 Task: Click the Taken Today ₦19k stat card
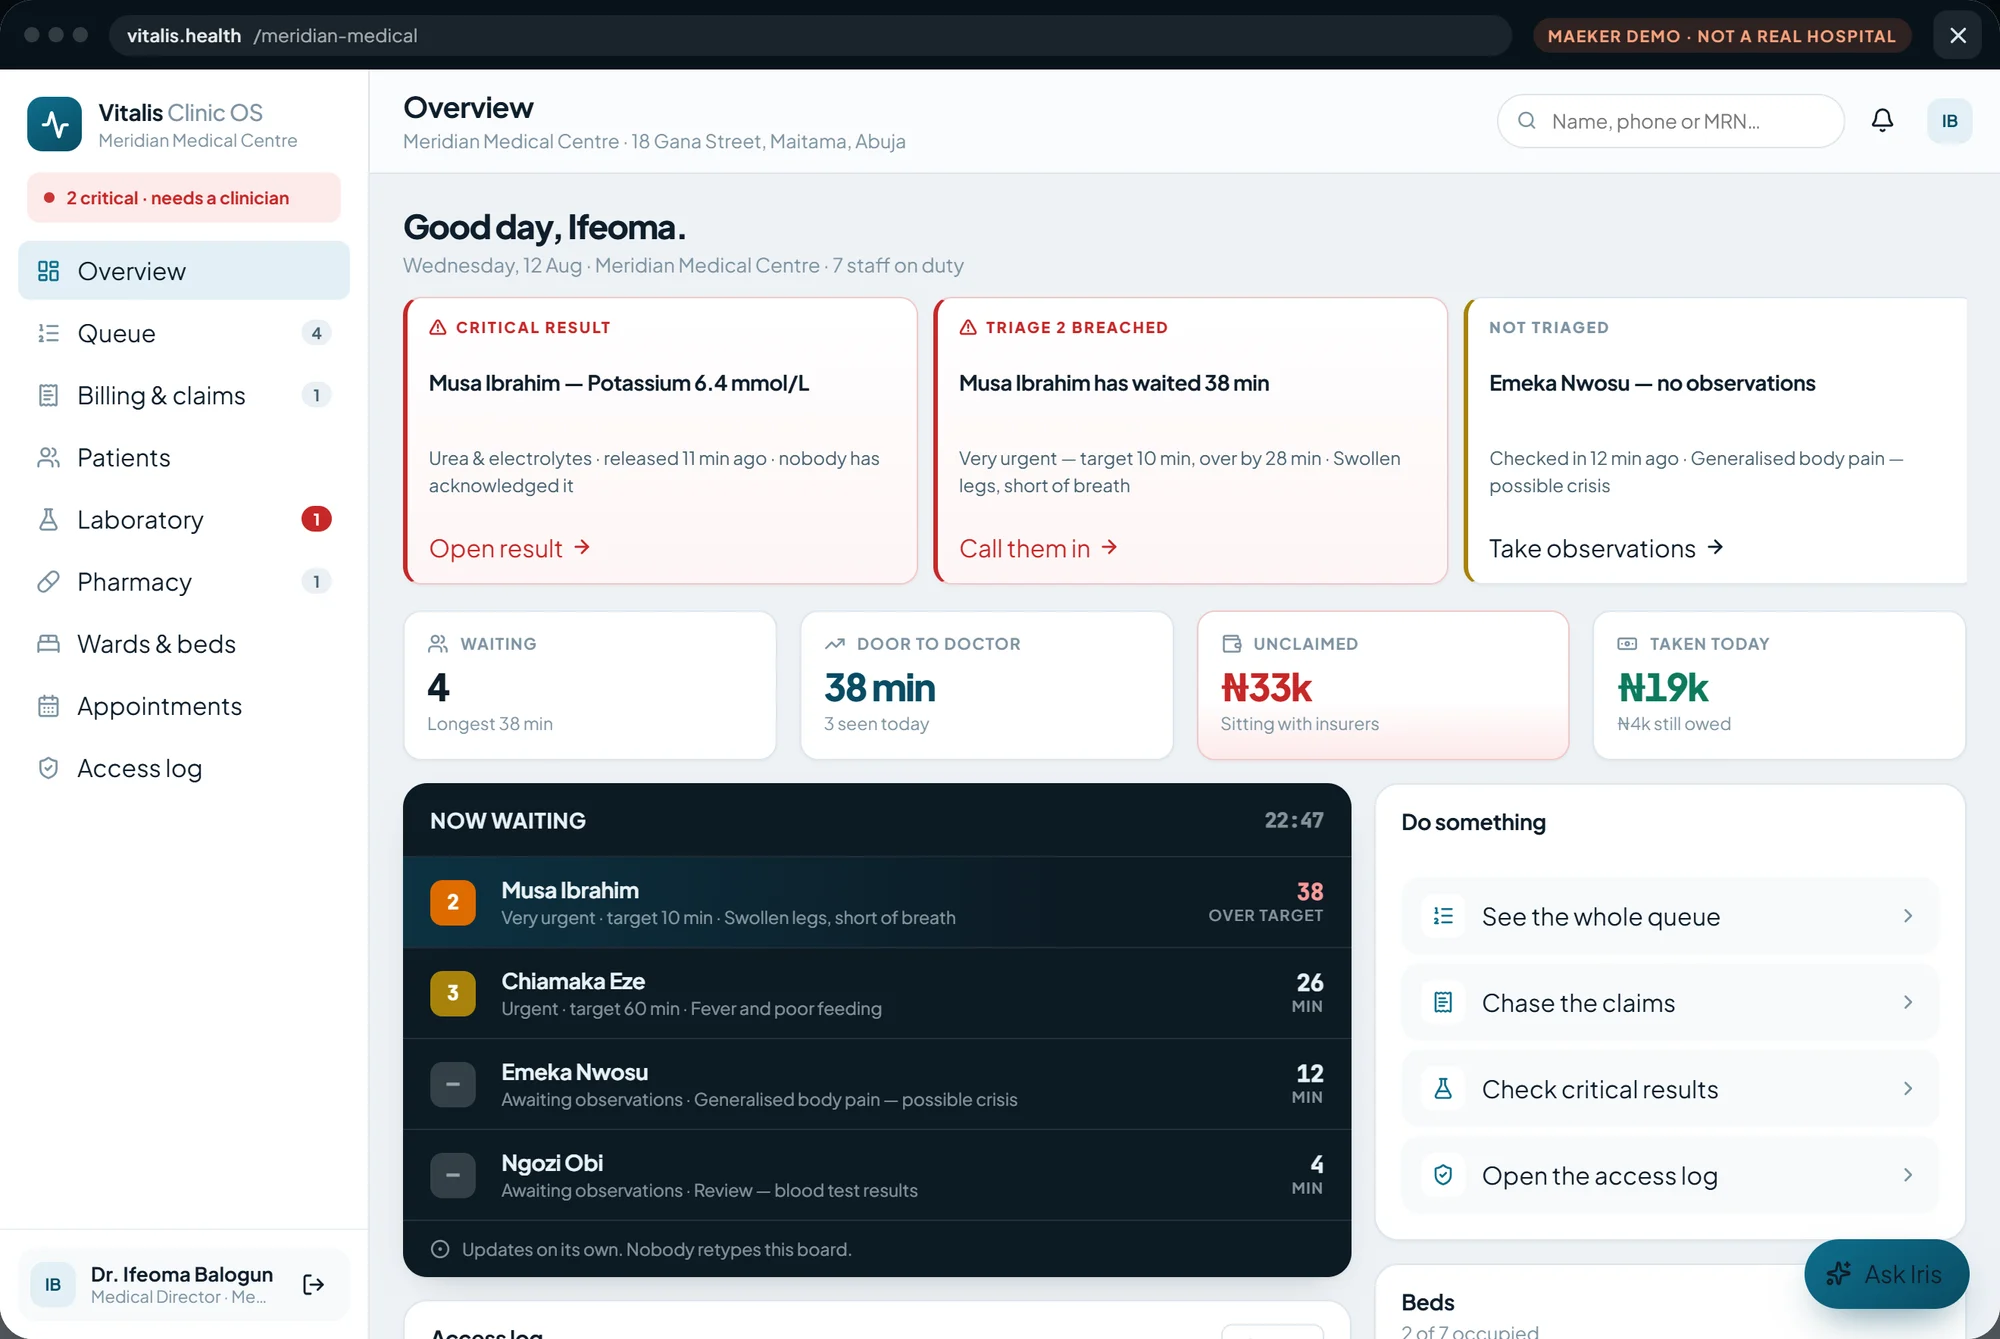click(1780, 685)
